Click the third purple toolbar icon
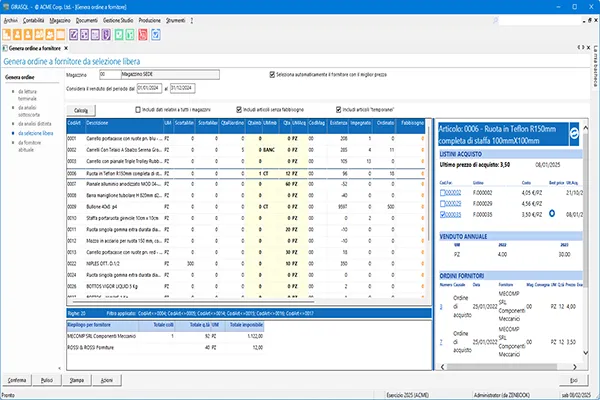 point(95,34)
